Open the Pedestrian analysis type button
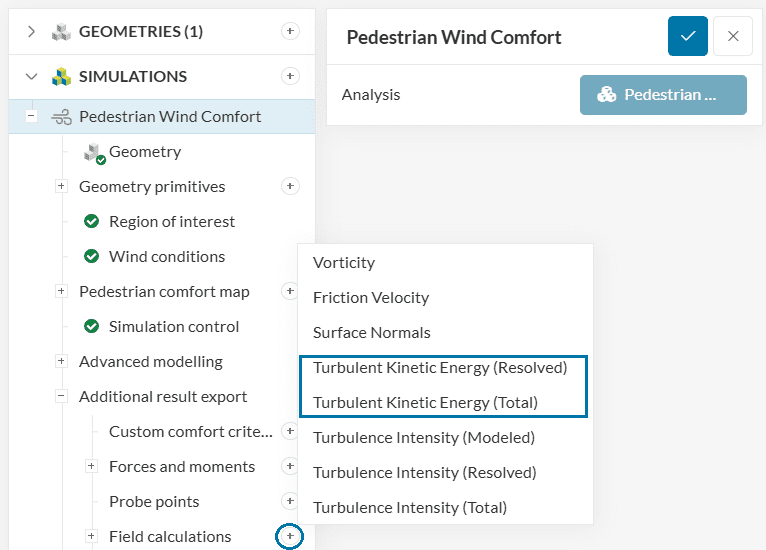Viewport: 766px width, 550px height. pyautogui.click(x=663, y=95)
